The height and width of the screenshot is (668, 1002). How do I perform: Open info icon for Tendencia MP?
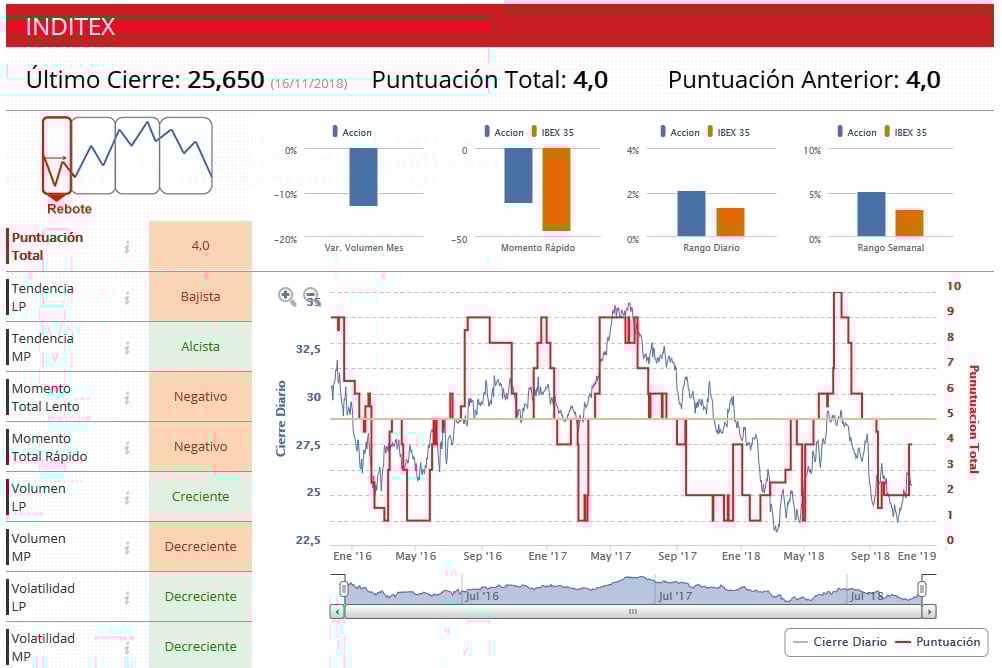tap(127, 347)
